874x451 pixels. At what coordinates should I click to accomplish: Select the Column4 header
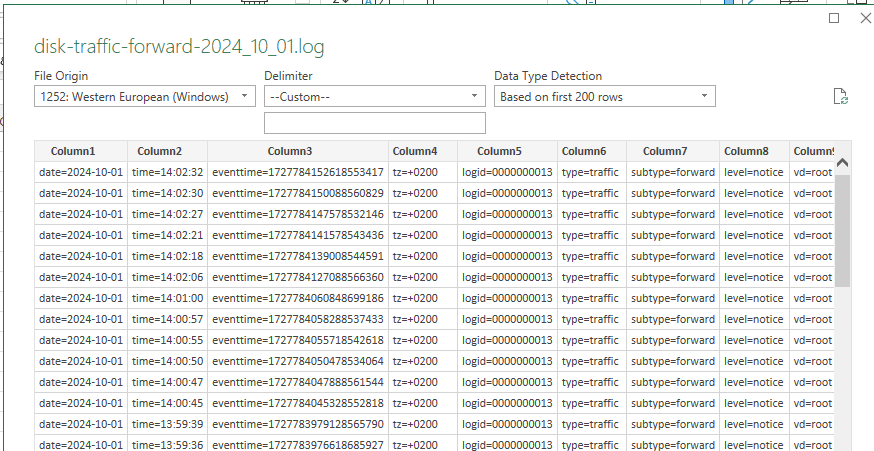pyautogui.click(x=414, y=151)
